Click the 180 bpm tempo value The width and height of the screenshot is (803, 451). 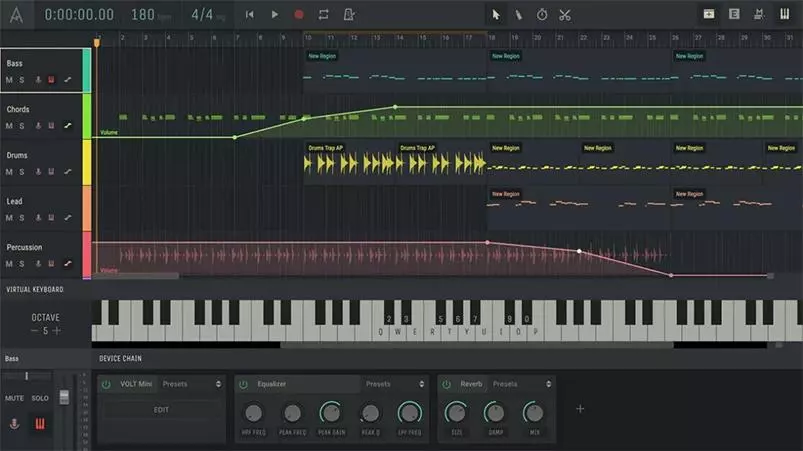(143, 15)
